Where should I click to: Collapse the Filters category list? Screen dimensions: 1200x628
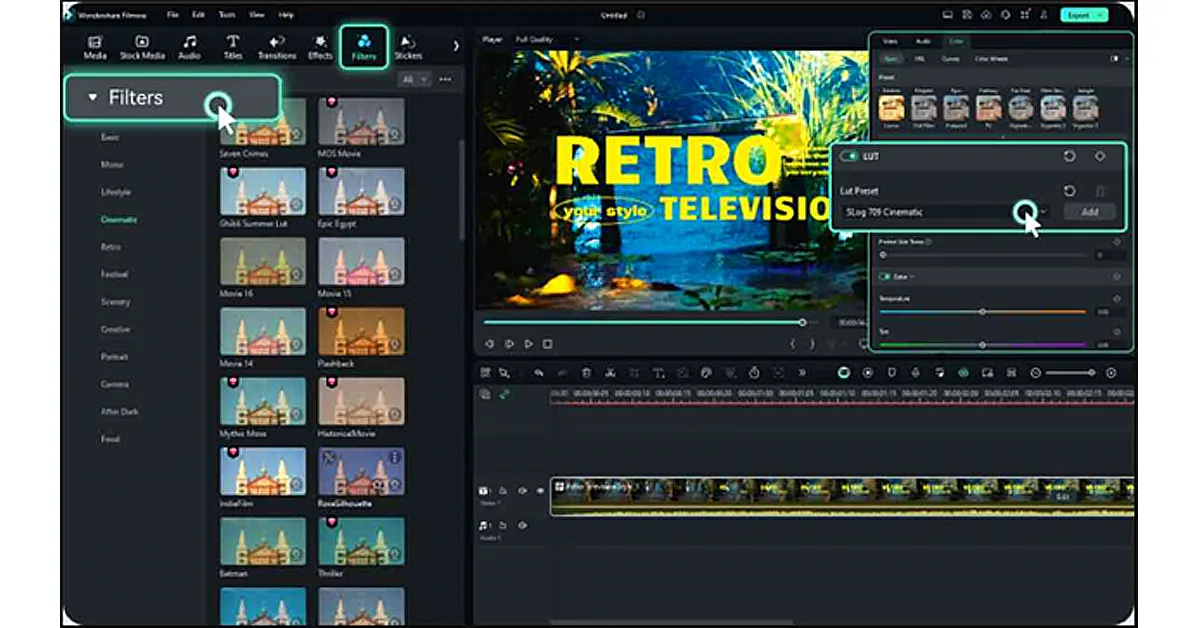(93, 98)
